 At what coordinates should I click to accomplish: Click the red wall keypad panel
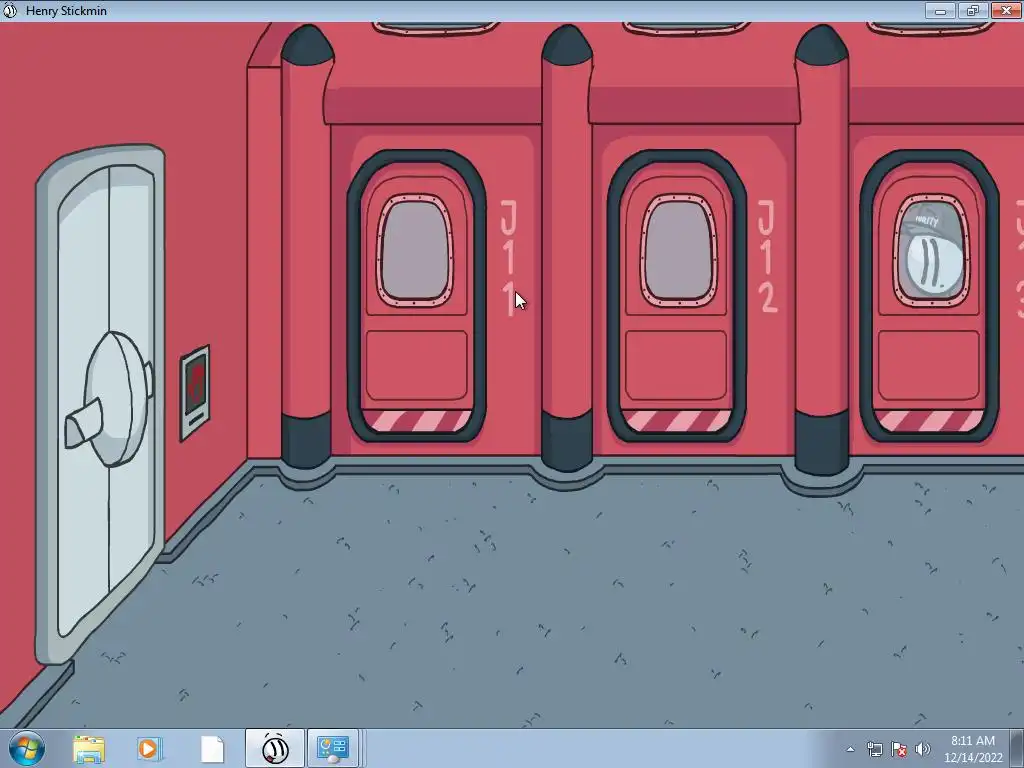click(x=195, y=393)
